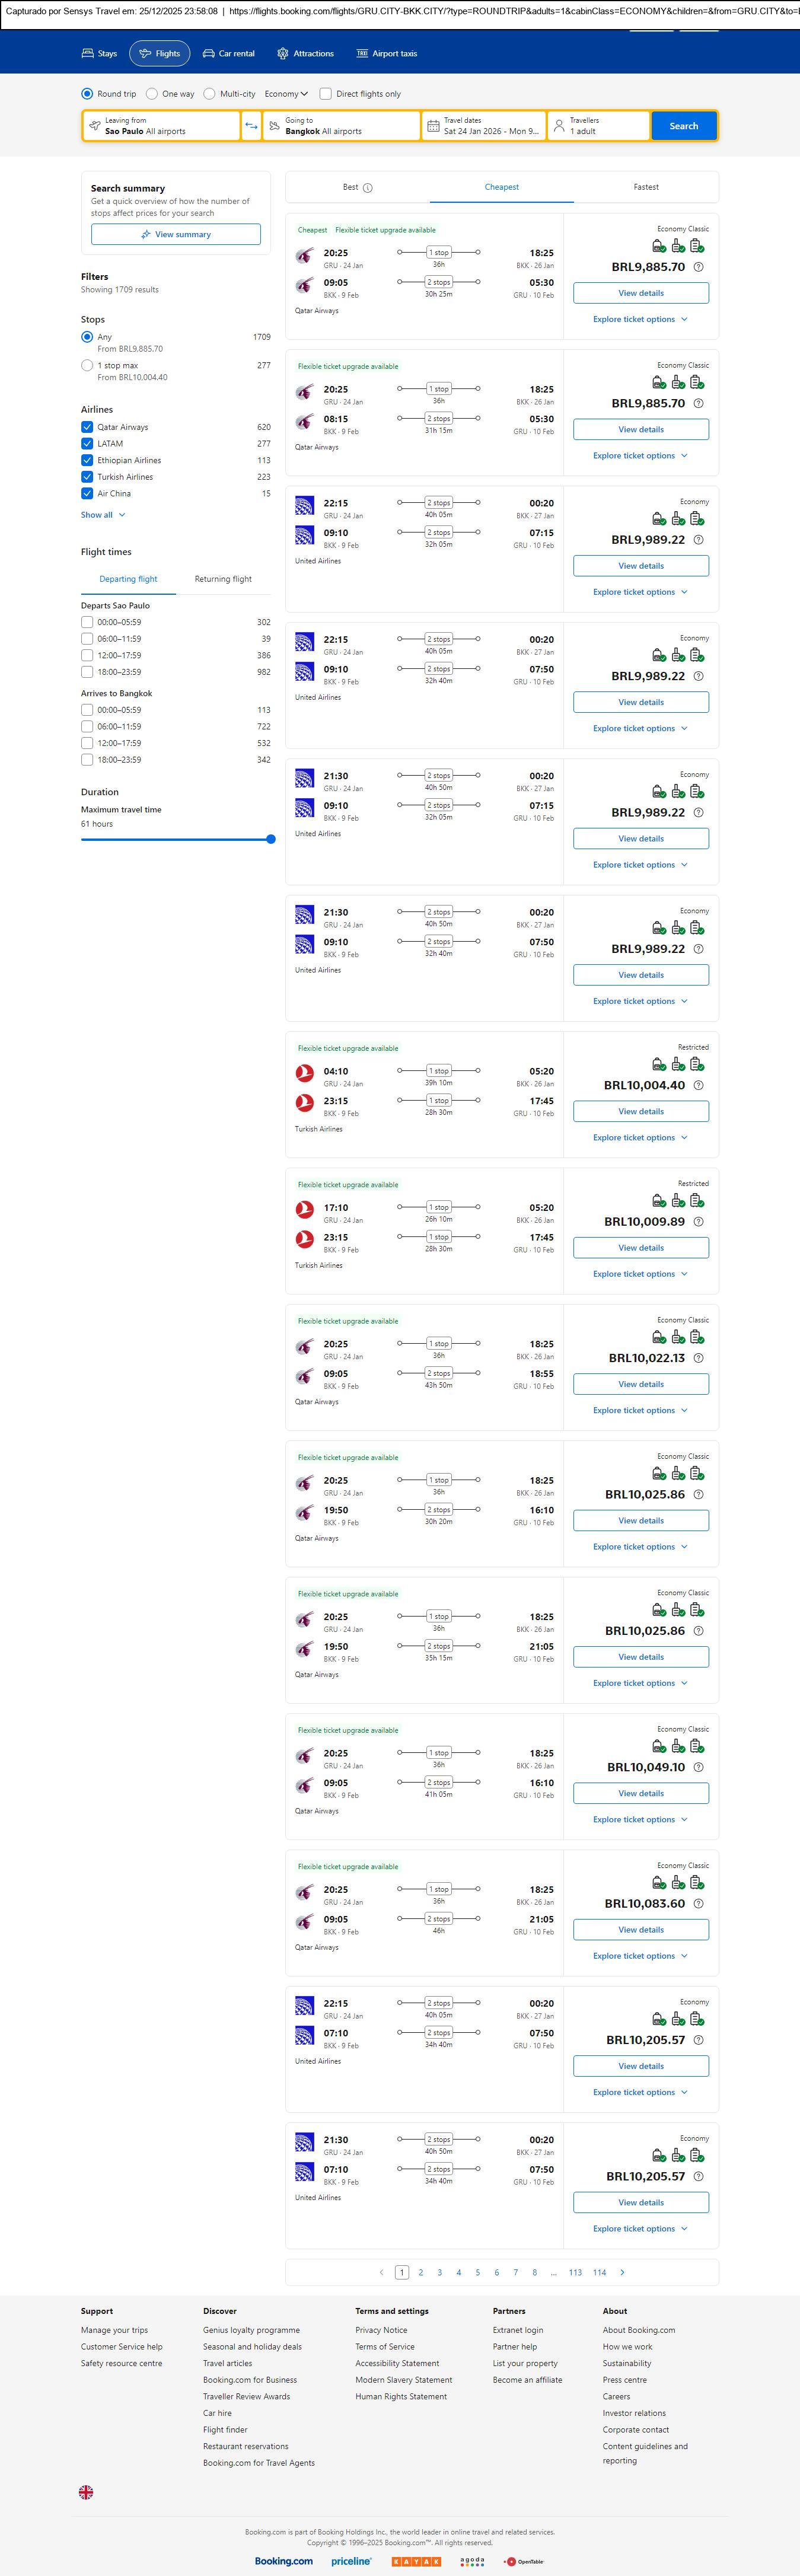Open the Returning flight tab
This screenshot has height=2576, width=800.
click(x=223, y=579)
